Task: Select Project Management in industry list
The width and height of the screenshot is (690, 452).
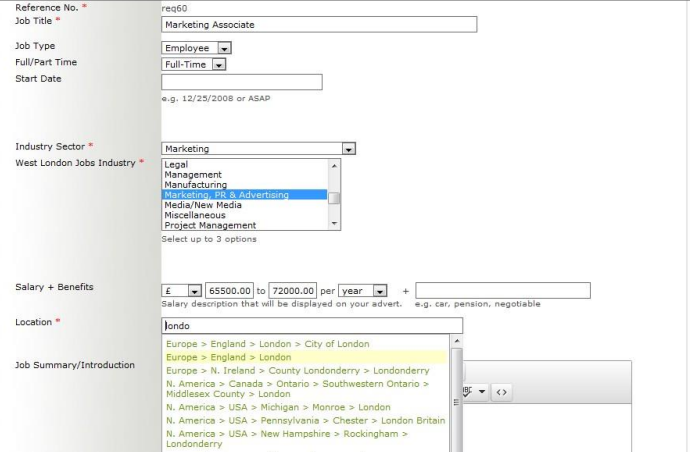Action: coord(245,225)
